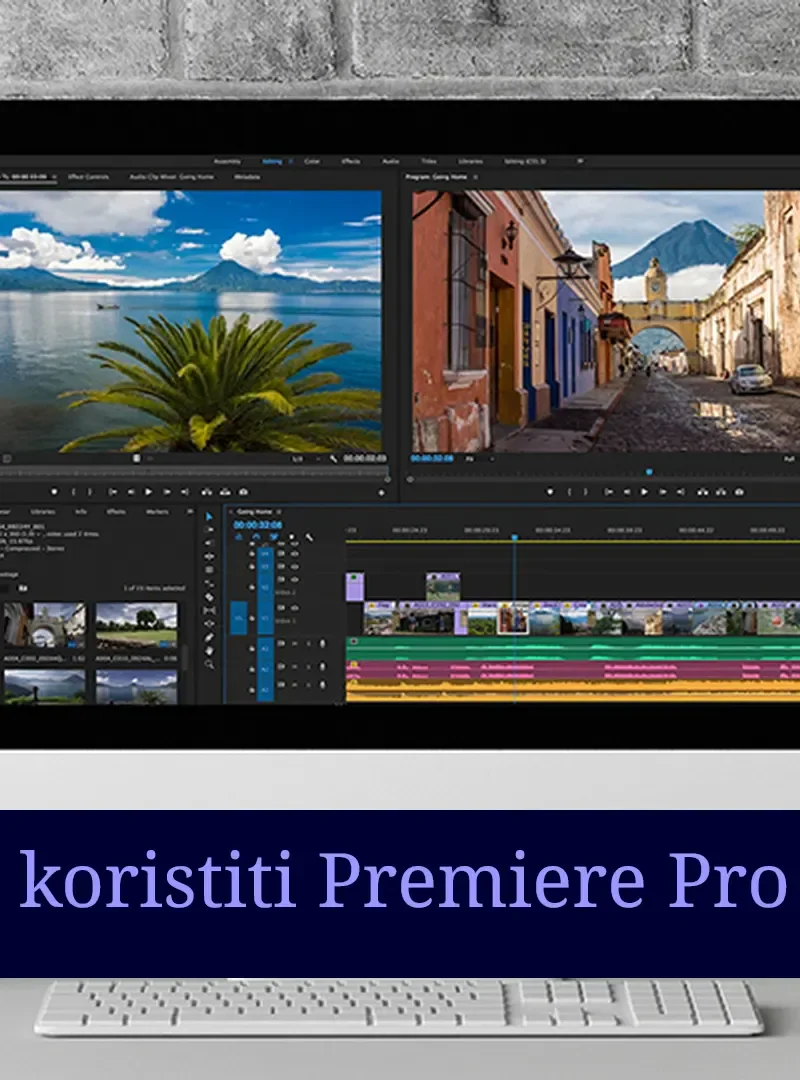Export frame from Source monitor camera icon

click(243, 492)
